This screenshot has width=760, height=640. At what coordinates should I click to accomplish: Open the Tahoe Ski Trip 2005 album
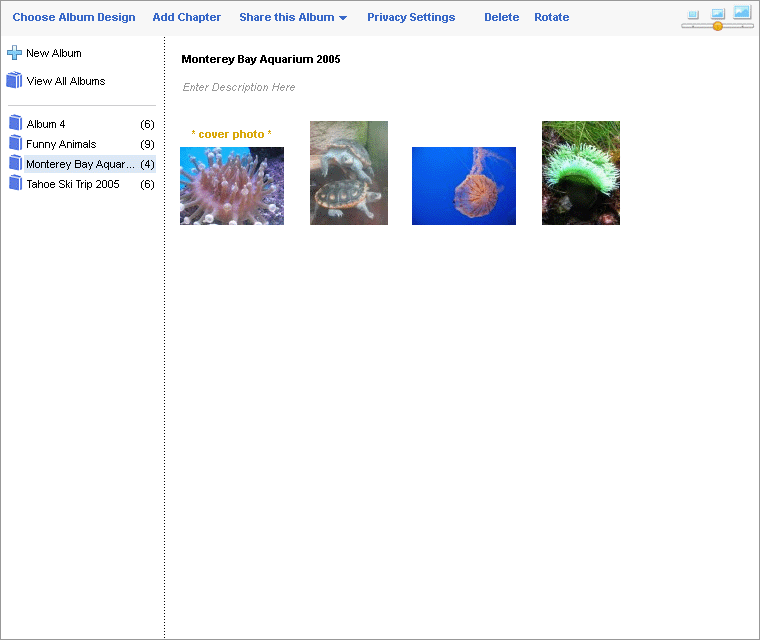tap(73, 184)
